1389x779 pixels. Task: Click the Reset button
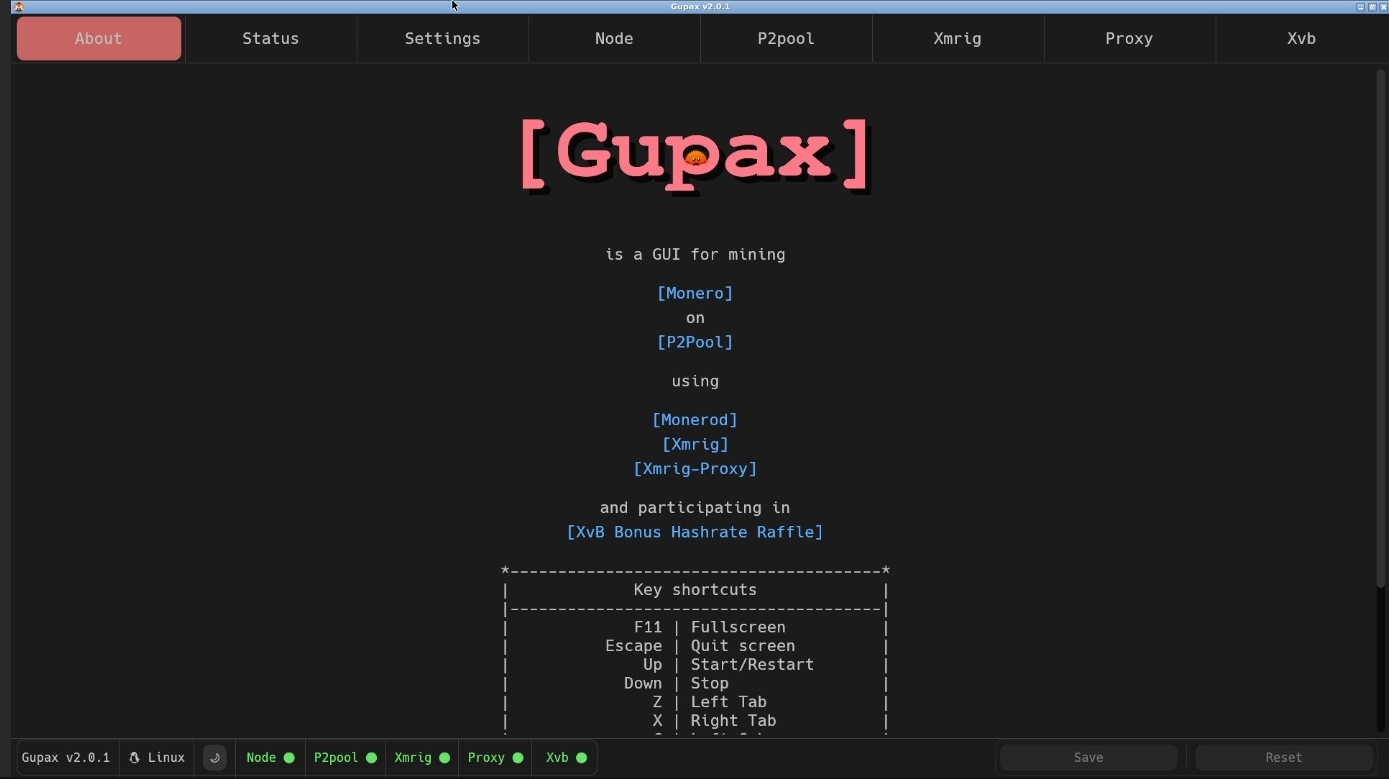pos(1284,758)
